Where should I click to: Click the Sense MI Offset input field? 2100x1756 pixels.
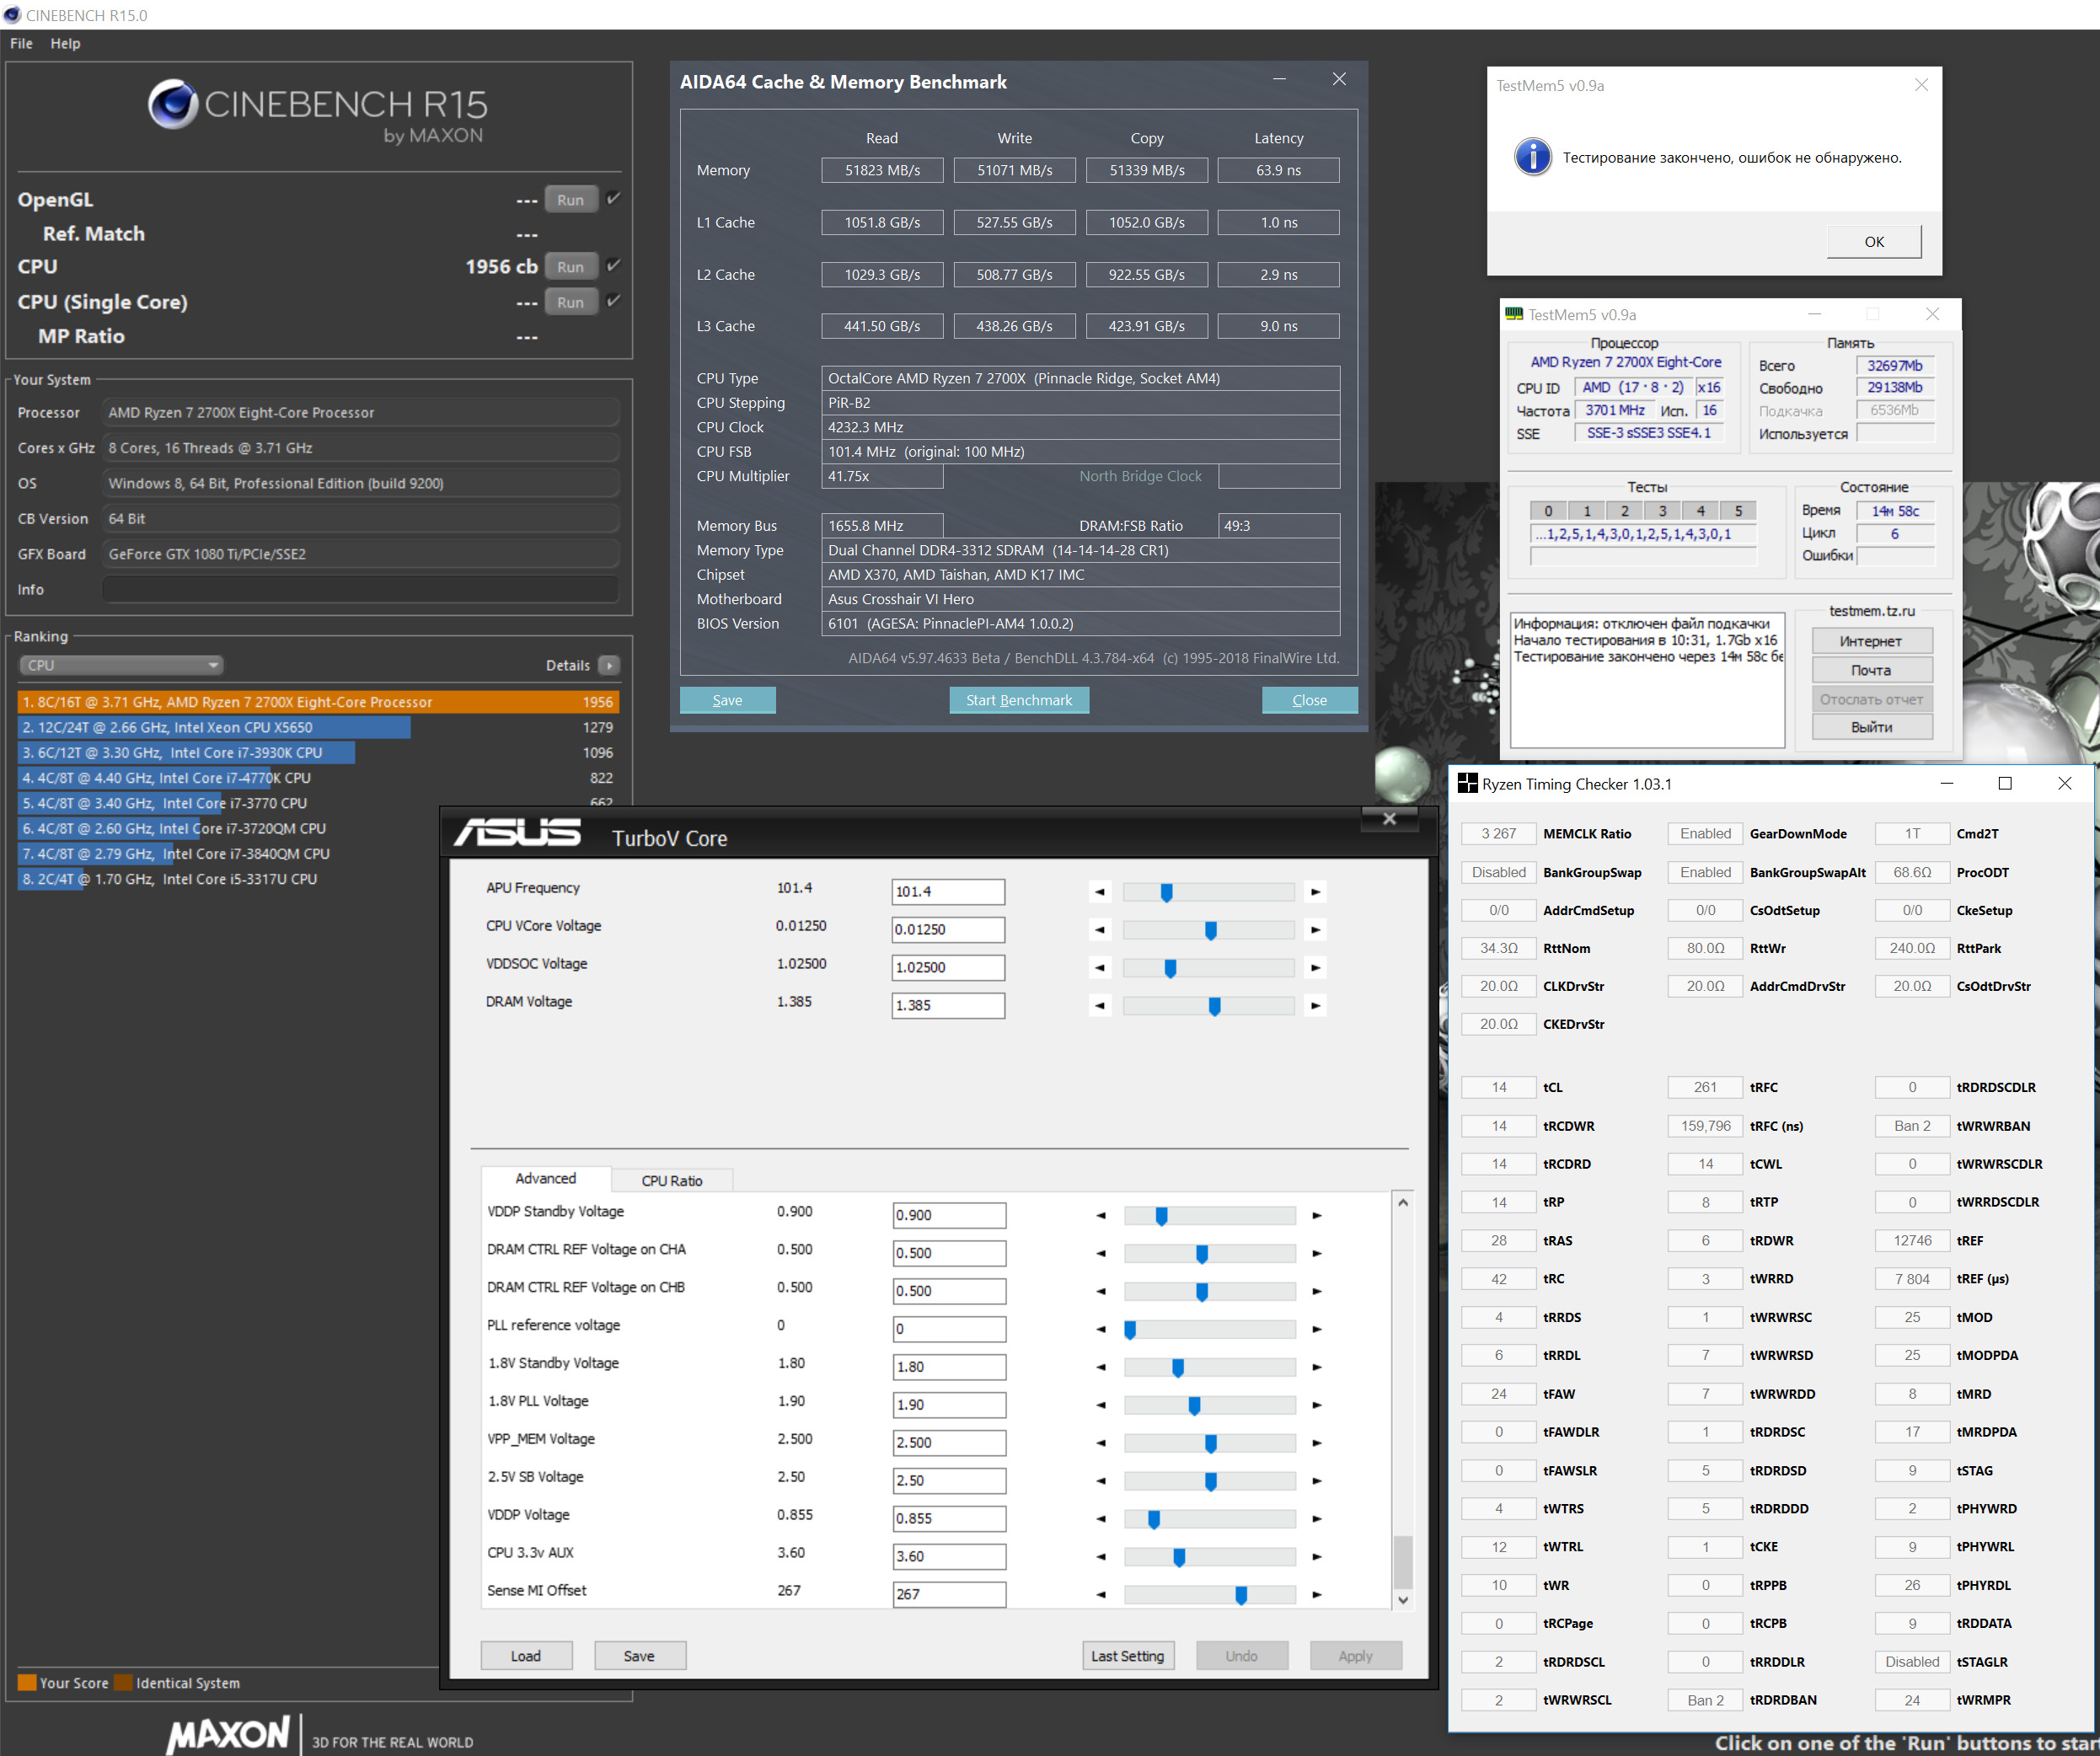coord(948,1594)
